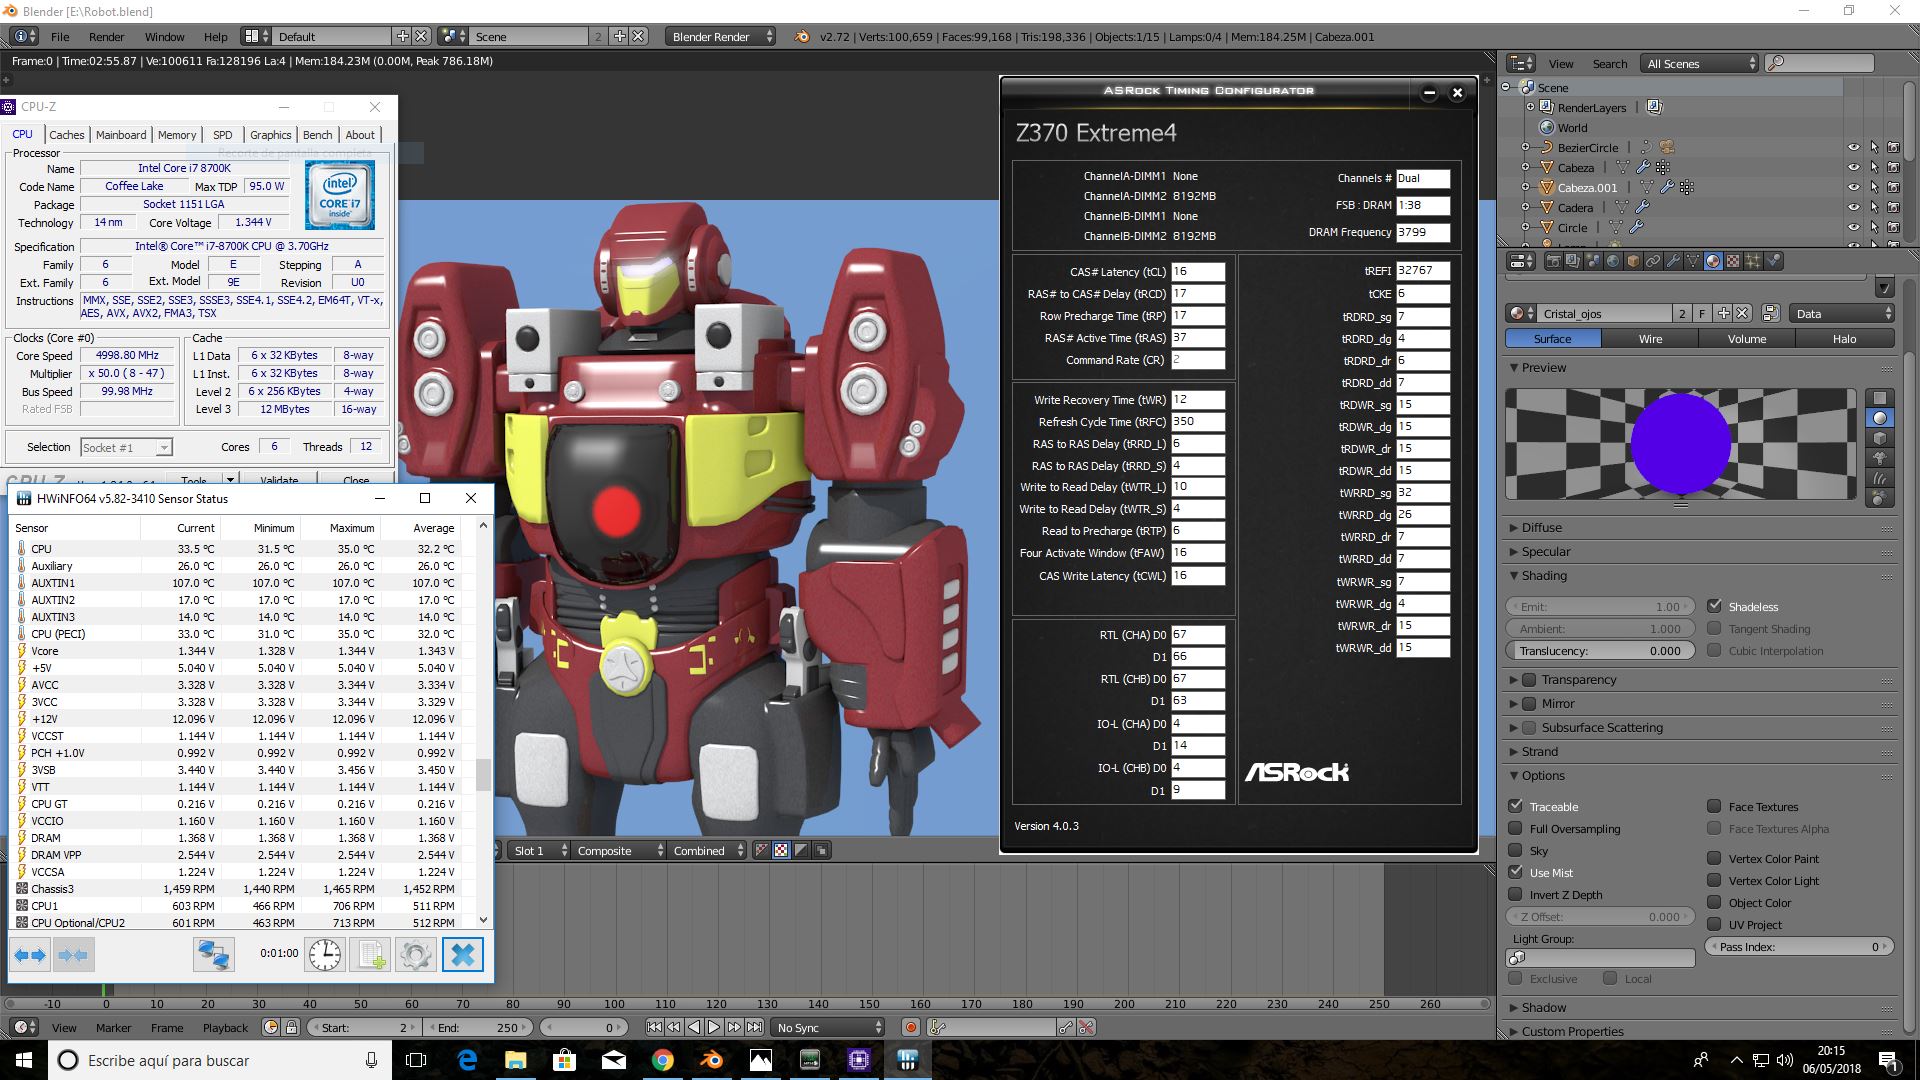This screenshot has height=1080, width=1920.
Task: Open the Composite view layer dropdown
Action: pyautogui.click(x=620, y=851)
